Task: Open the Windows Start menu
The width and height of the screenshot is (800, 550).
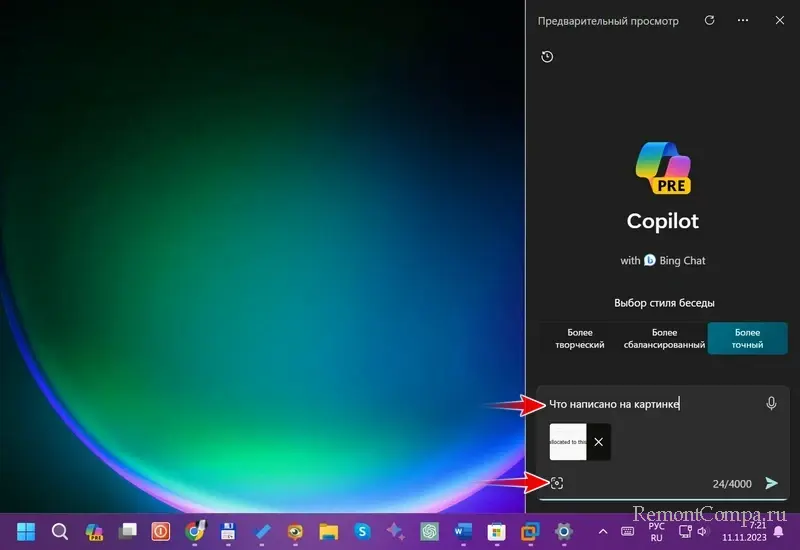Action: (x=26, y=531)
